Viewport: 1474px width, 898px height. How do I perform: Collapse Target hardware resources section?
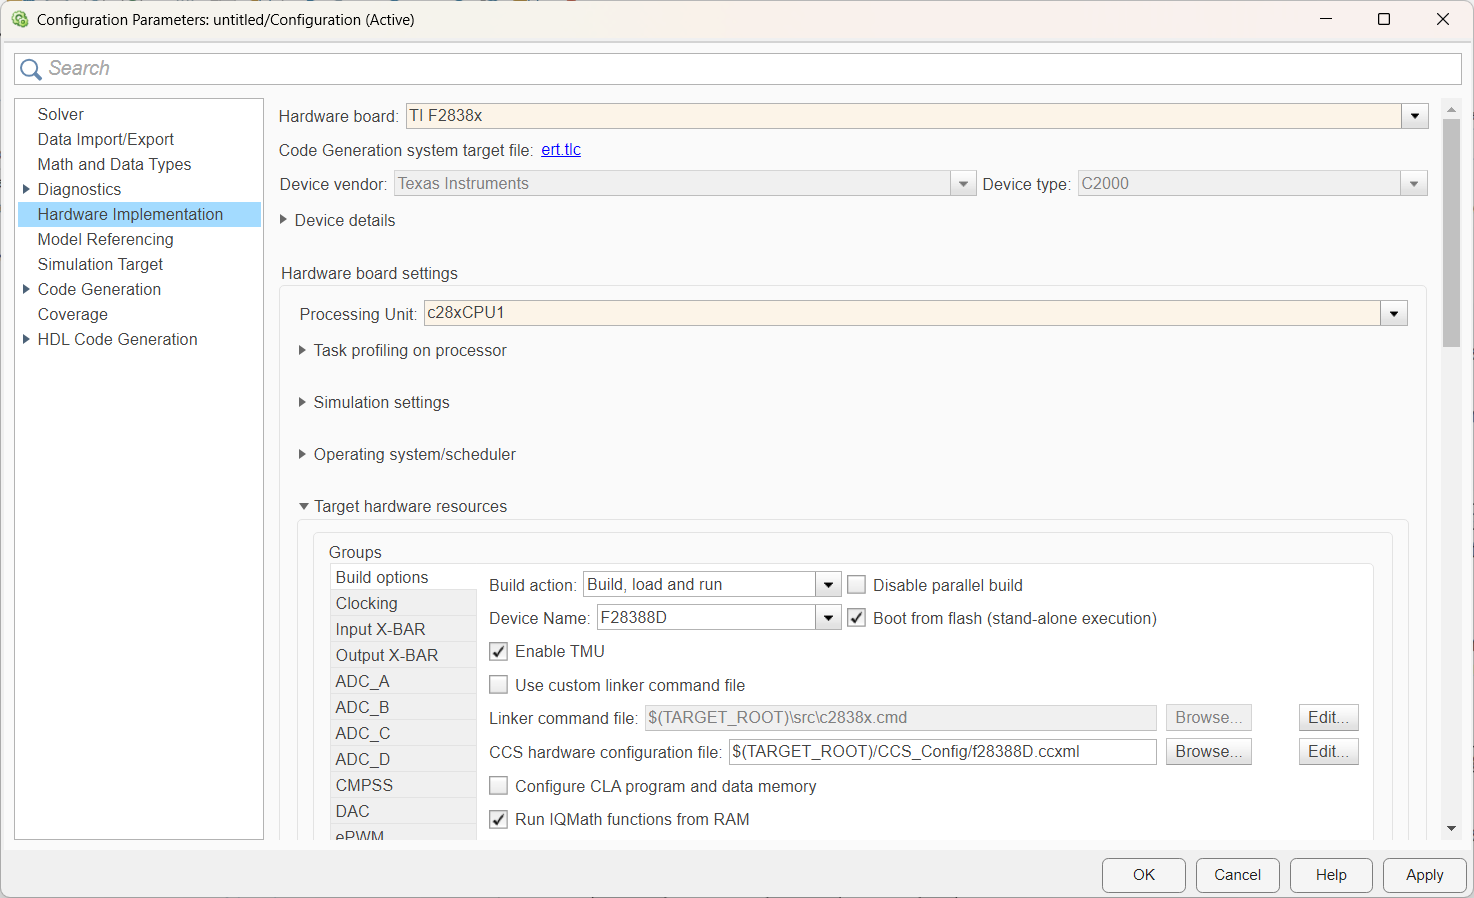pyautogui.click(x=304, y=506)
